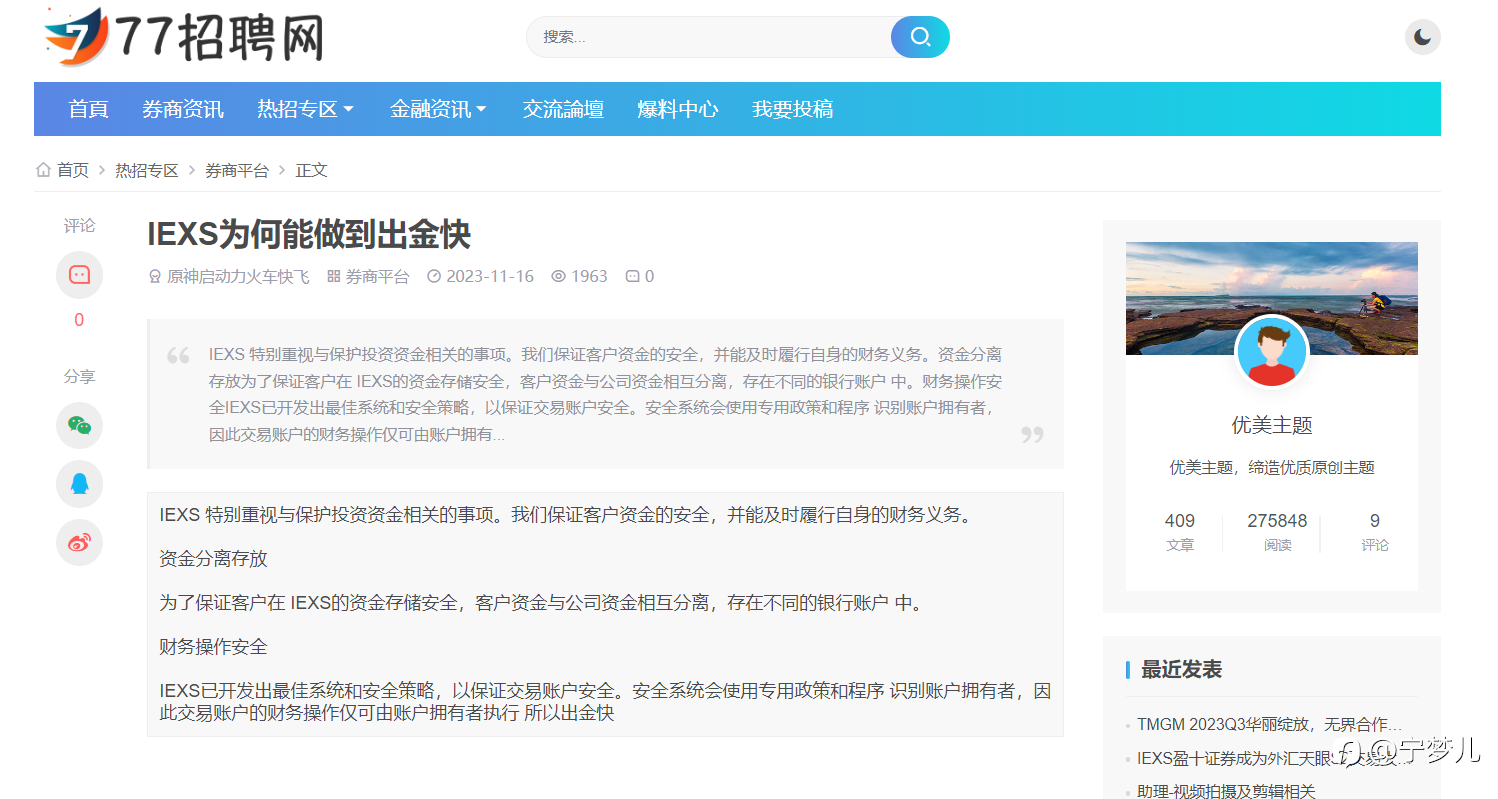Open recent post TMGM 2023Q3华丽绽放

1269,724
